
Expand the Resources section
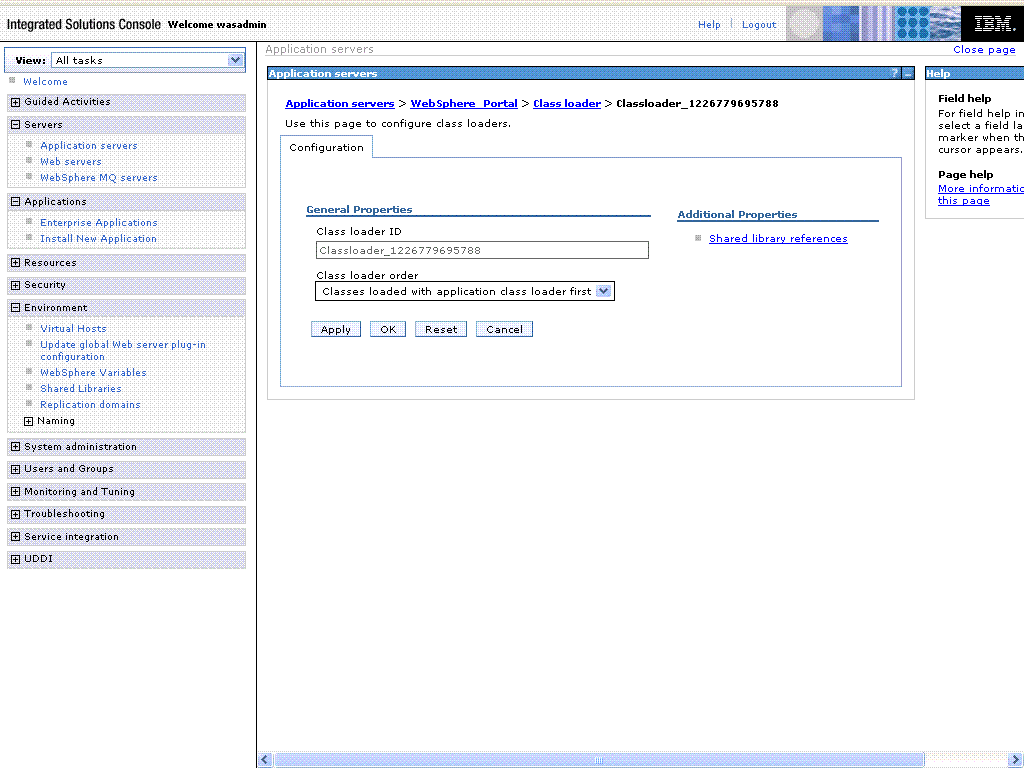(x=16, y=263)
